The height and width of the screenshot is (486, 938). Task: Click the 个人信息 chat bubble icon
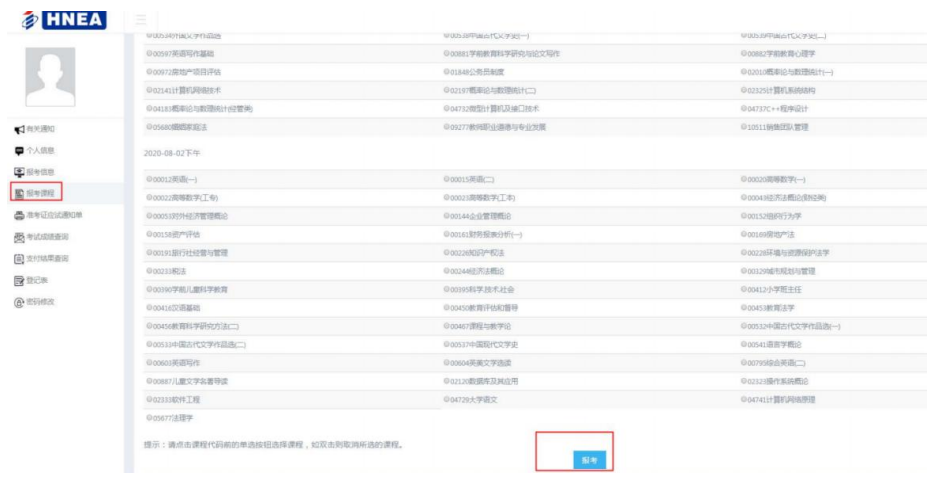[18, 150]
